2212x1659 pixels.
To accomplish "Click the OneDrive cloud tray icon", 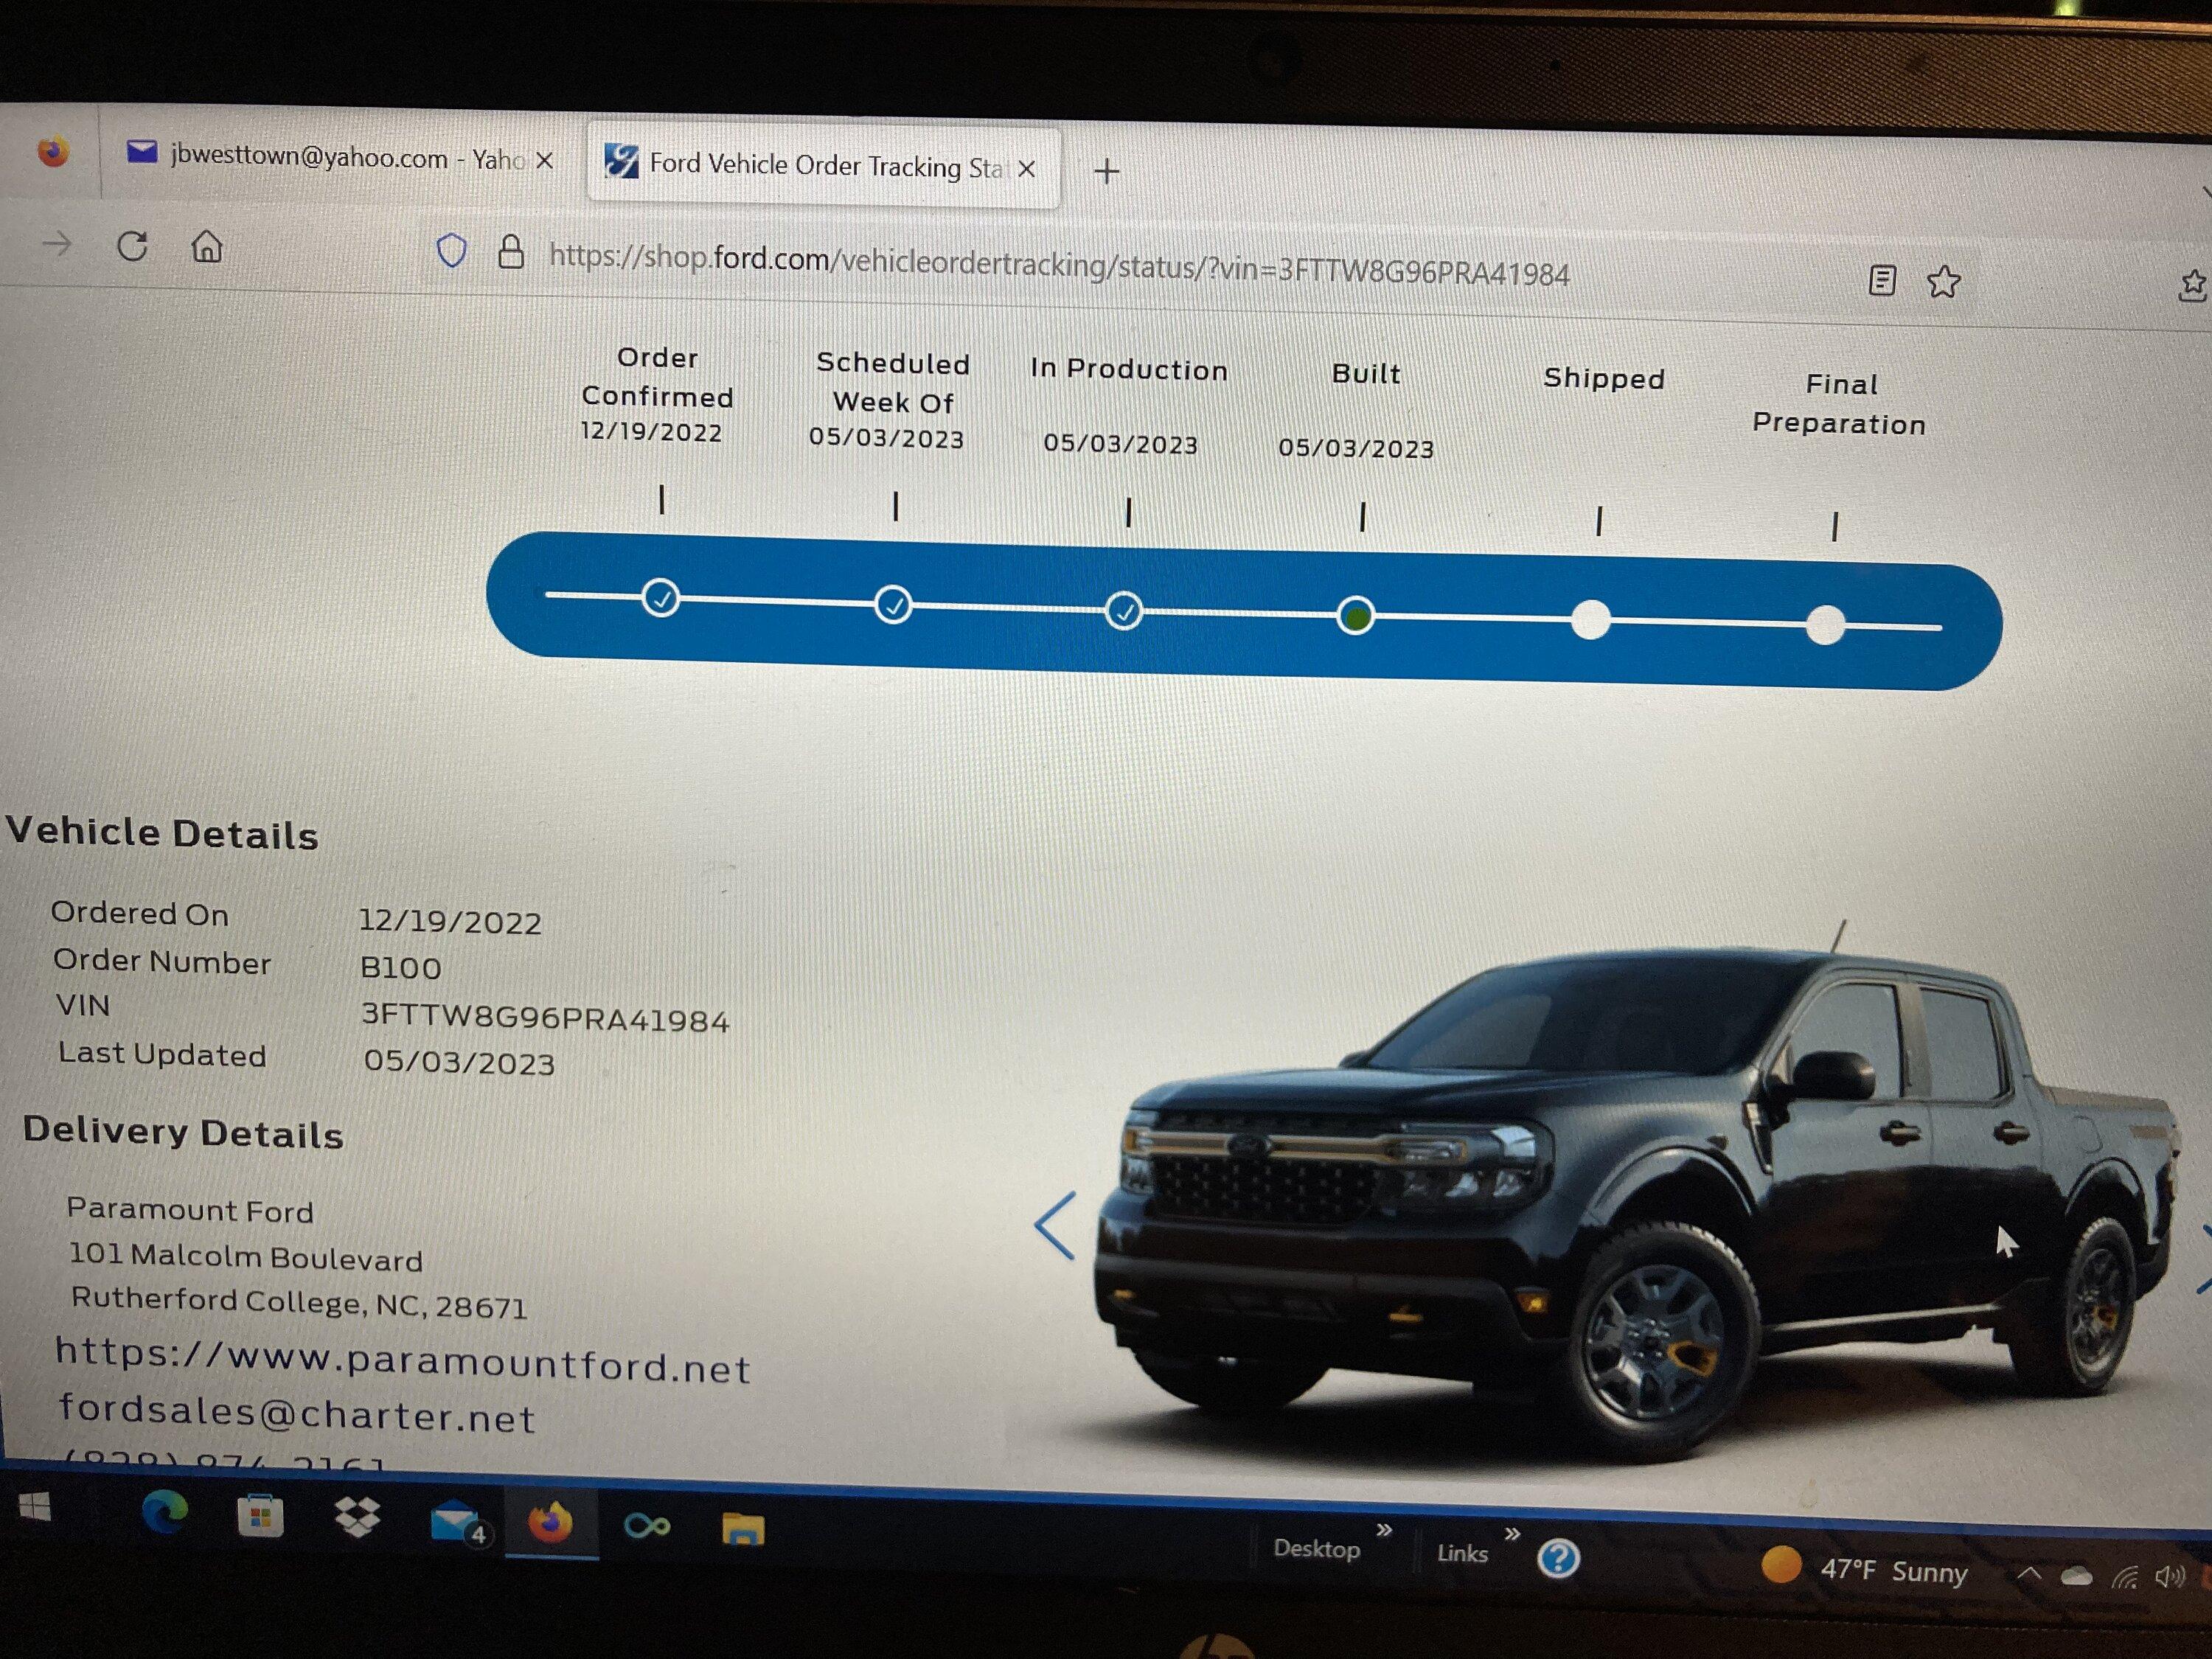I will pos(2076,1577).
